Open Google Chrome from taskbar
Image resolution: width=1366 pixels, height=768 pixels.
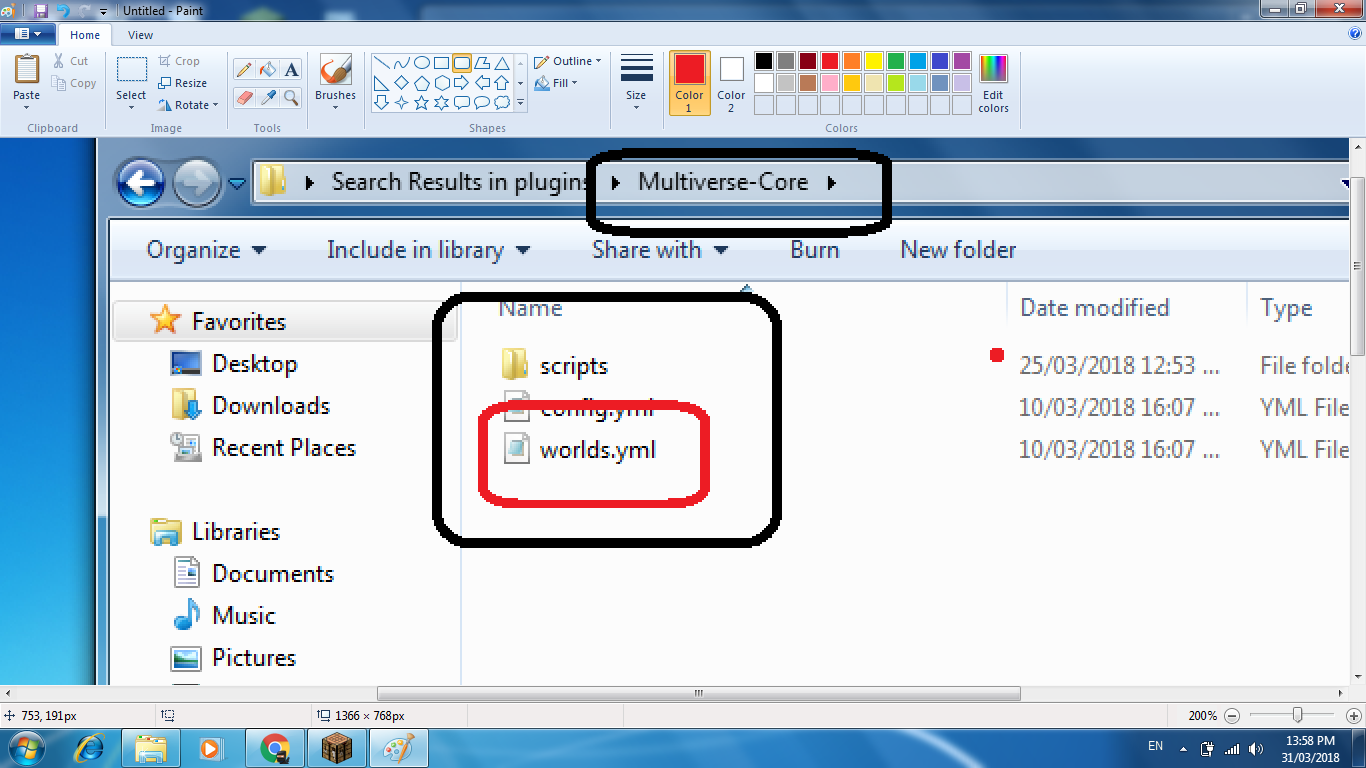pos(274,747)
